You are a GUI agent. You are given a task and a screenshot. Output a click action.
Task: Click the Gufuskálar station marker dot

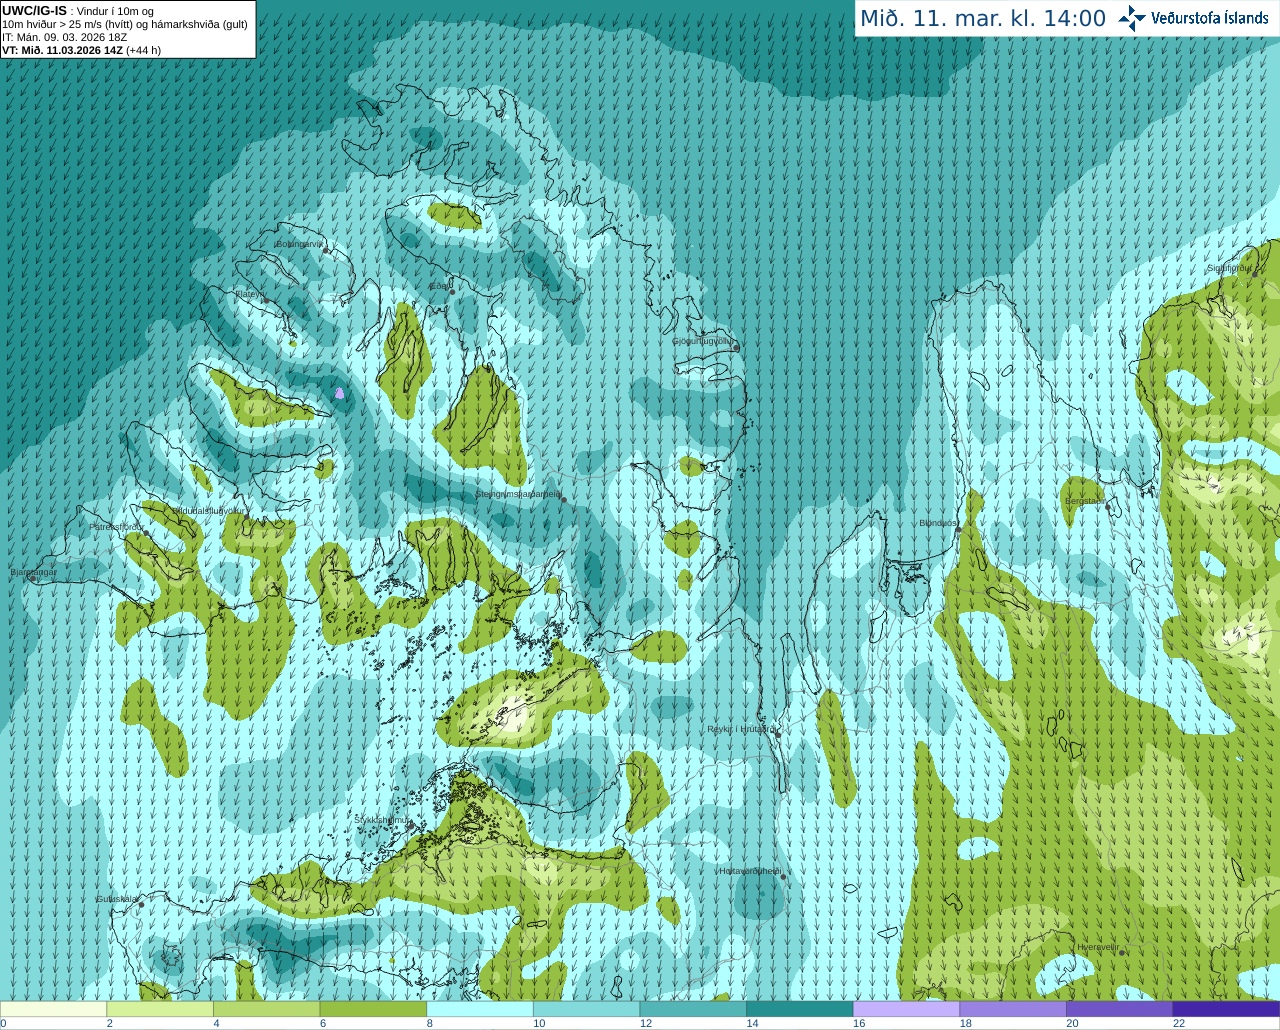coord(141,905)
